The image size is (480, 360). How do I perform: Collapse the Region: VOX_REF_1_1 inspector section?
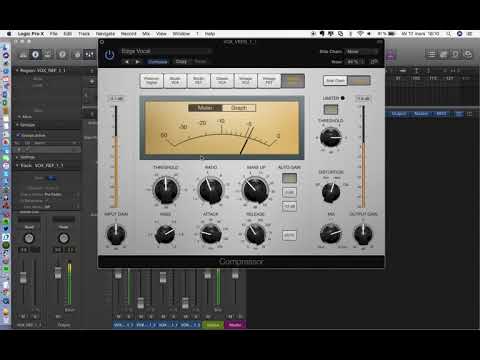click(17, 70)
